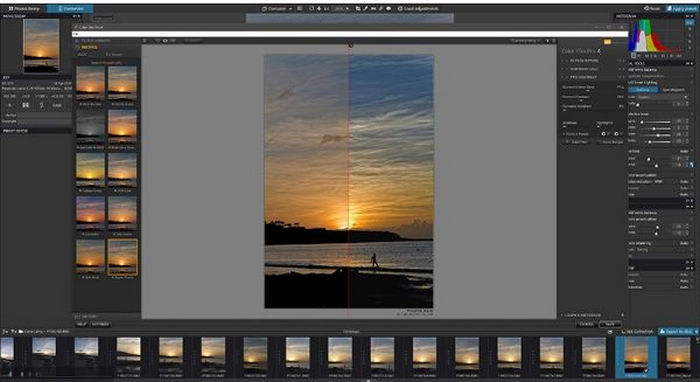
Task: Open the Recipes section in Color Efex Pro
Action: pos(89,47)
